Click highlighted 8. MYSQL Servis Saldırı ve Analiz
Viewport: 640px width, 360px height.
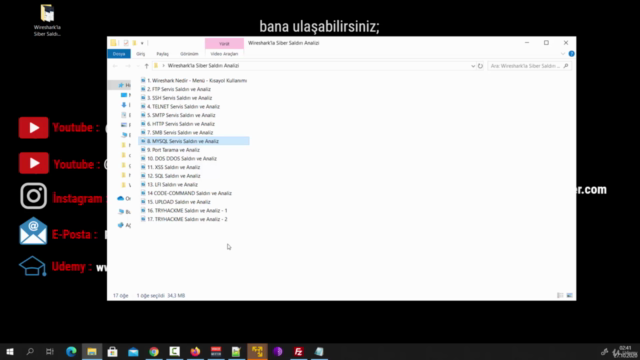coord(194,141)
